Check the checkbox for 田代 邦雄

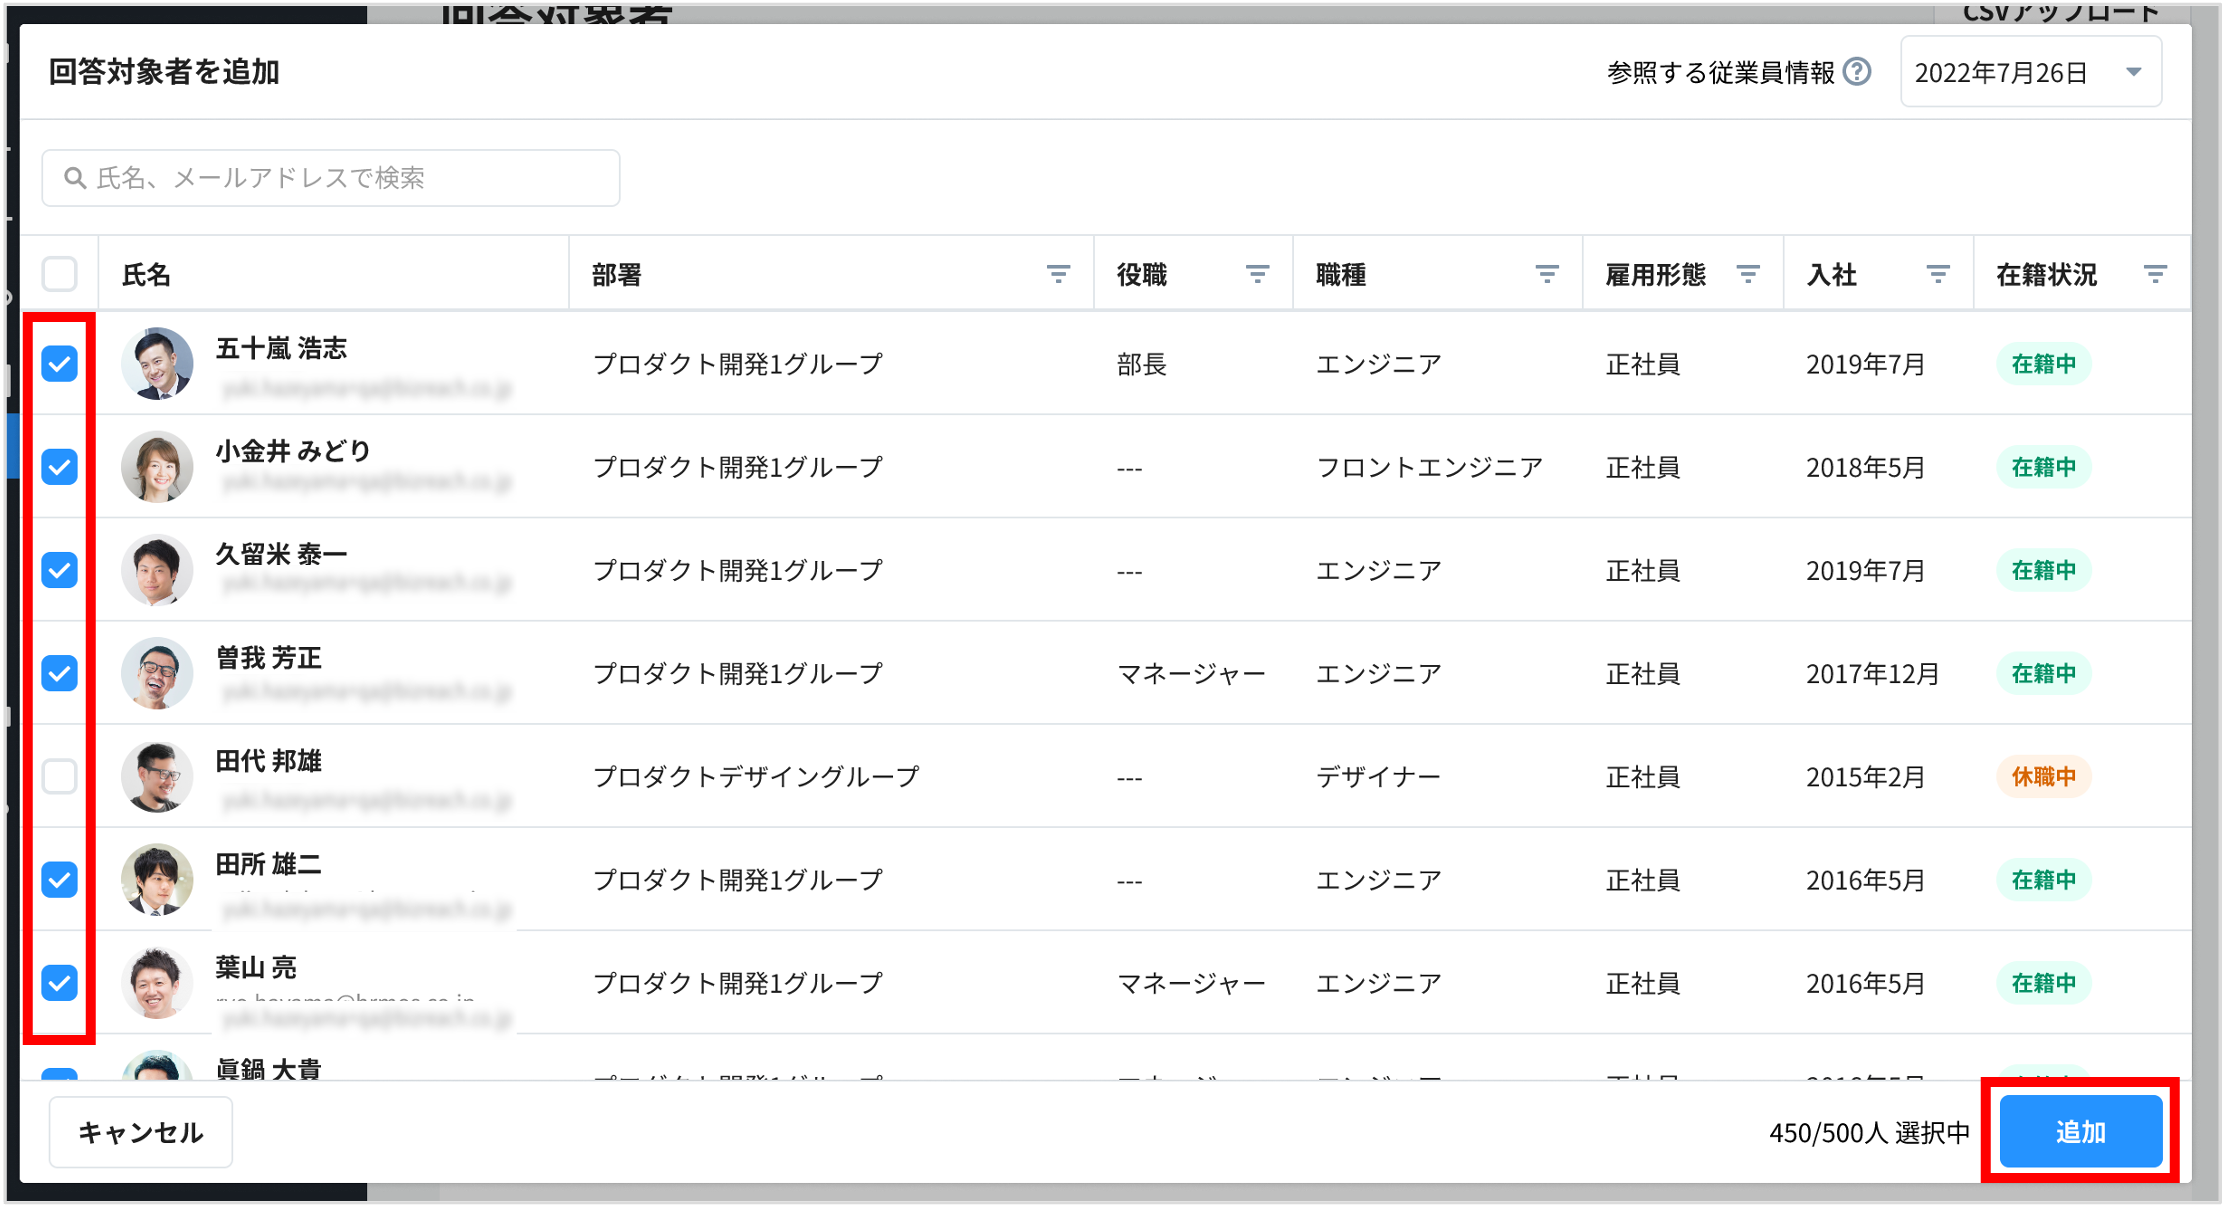tap(60, 776)
